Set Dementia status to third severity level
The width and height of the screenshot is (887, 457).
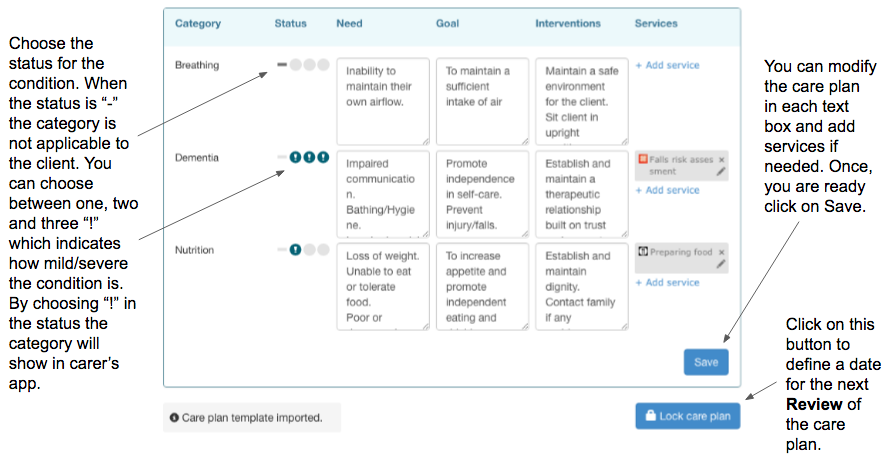click(323, 157)
